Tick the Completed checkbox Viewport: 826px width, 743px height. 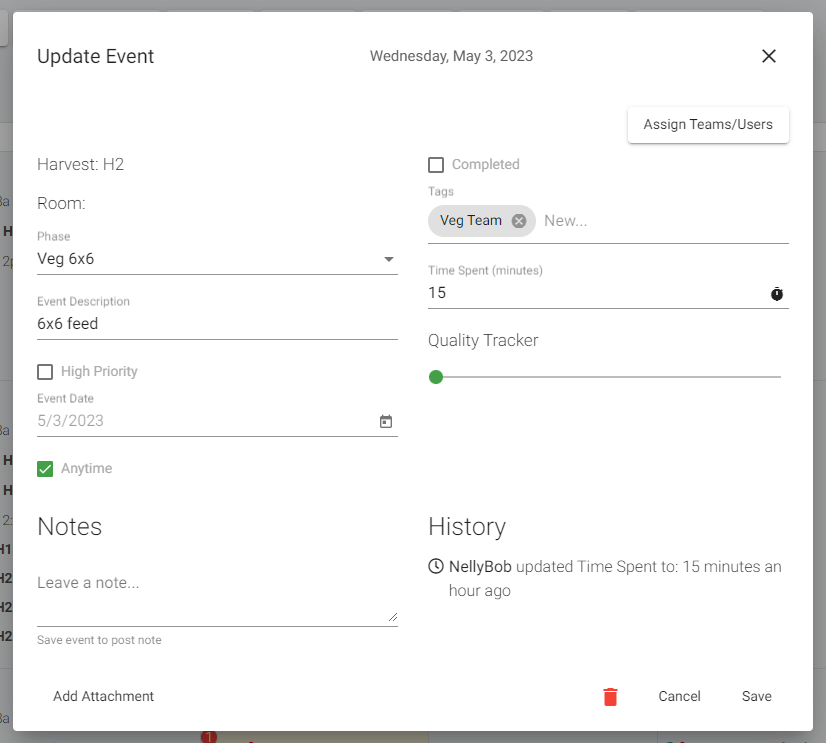pyautogui.click(x=436, y=164)
